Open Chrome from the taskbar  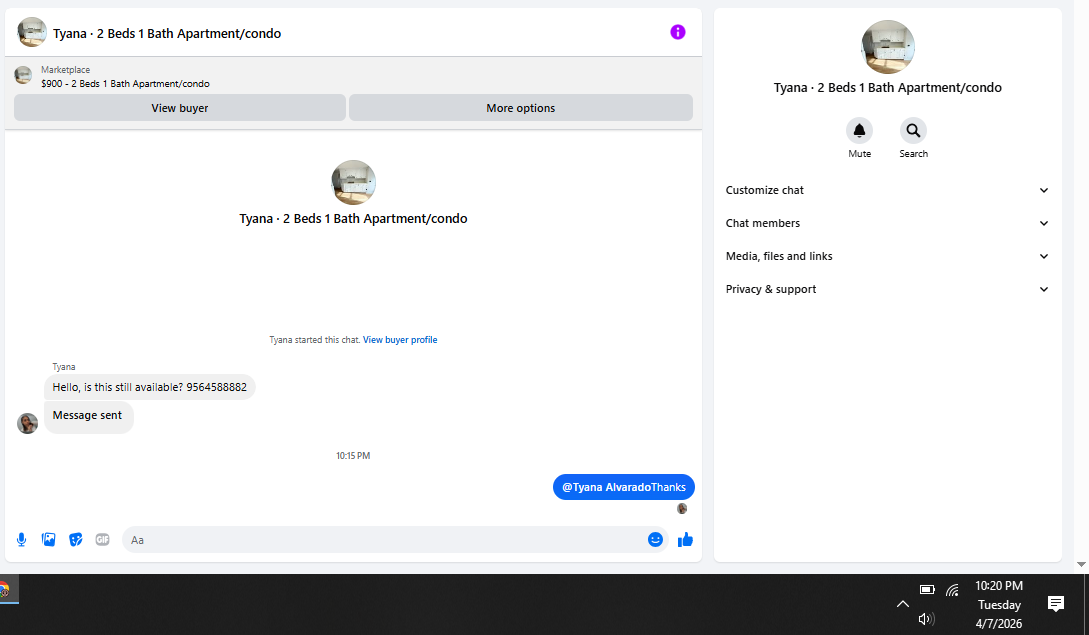pos(4,590)
